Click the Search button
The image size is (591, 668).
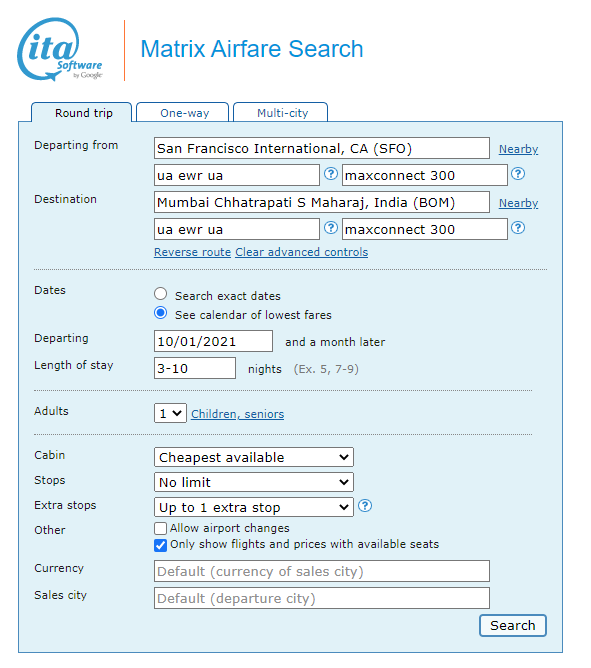click(513, 625)
